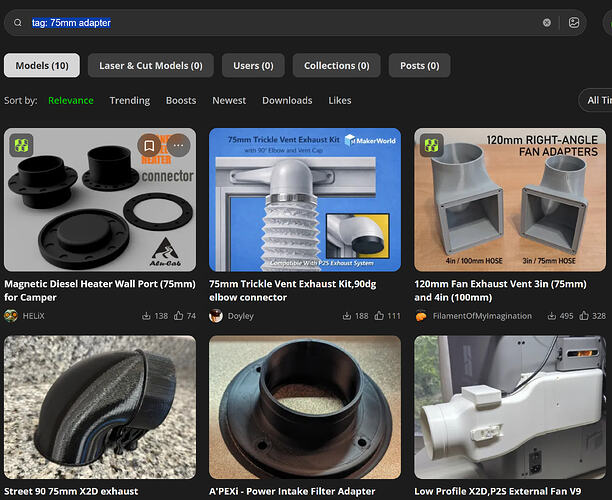612x500 pixels.
Task: Sort results by Relevance
Action: click(x=71, y=101)
